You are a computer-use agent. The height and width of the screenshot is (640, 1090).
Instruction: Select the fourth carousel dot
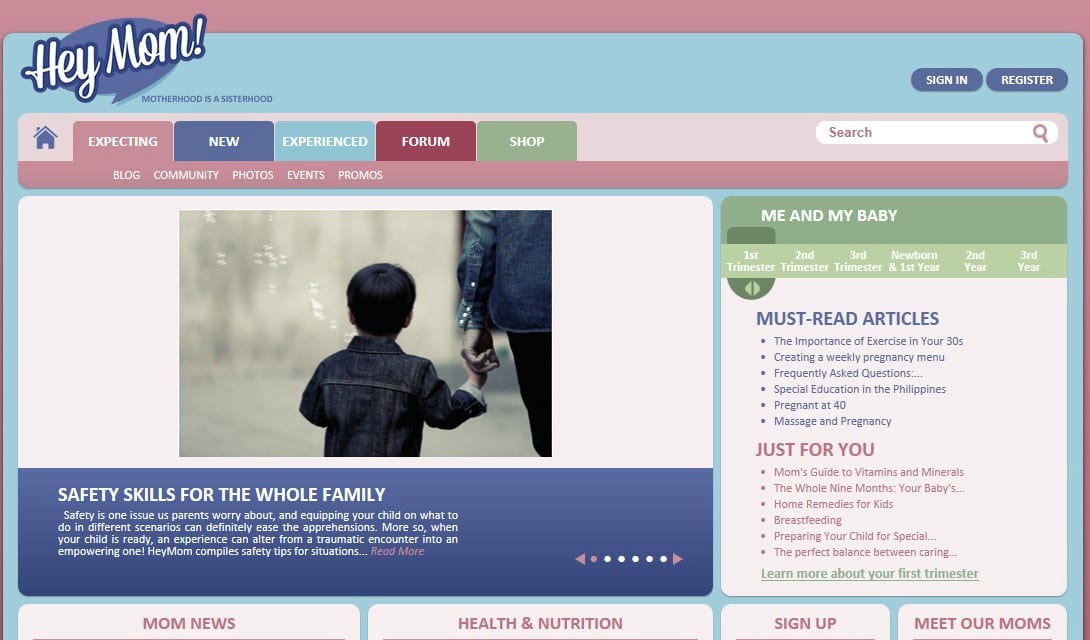(x=635, y=559)
